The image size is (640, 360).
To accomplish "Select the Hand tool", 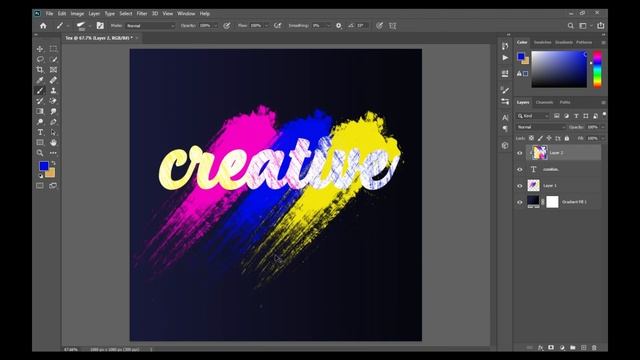I will [x=53, y=142].
